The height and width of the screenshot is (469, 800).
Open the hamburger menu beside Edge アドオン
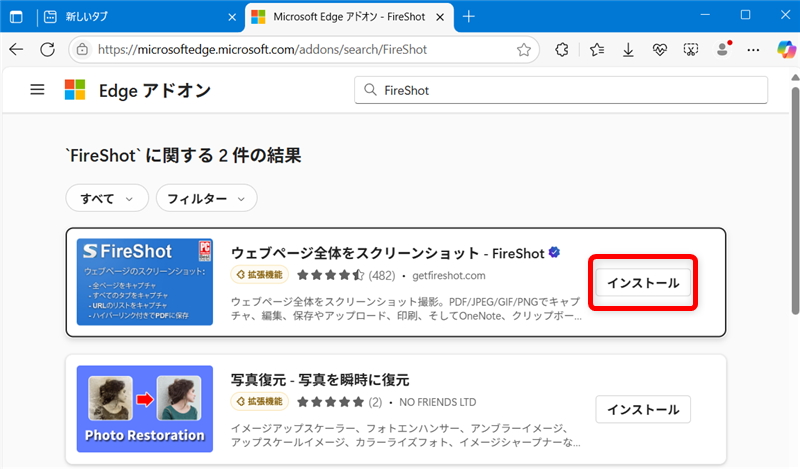(38, 90)
